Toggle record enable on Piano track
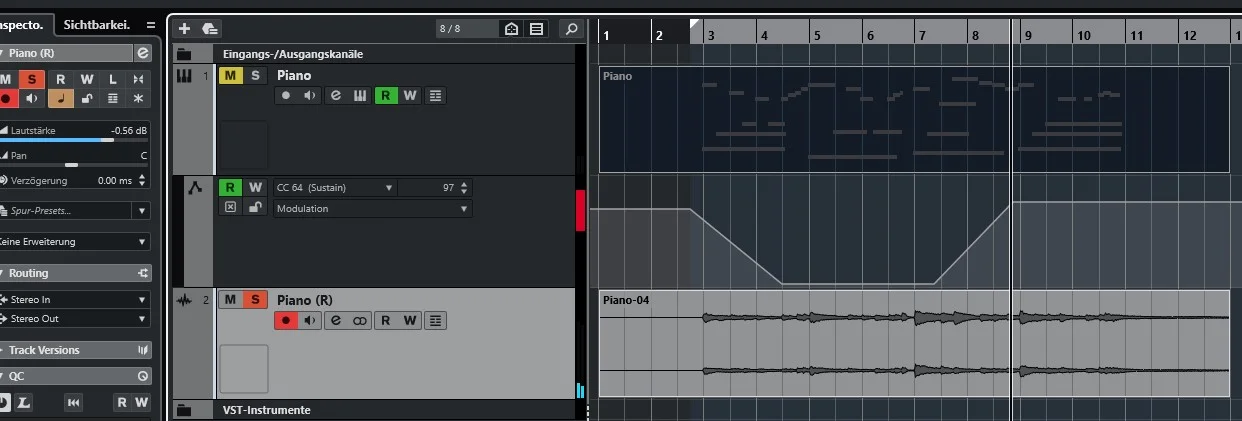This screenshot has height=421, width=1242. pos(285,96)
